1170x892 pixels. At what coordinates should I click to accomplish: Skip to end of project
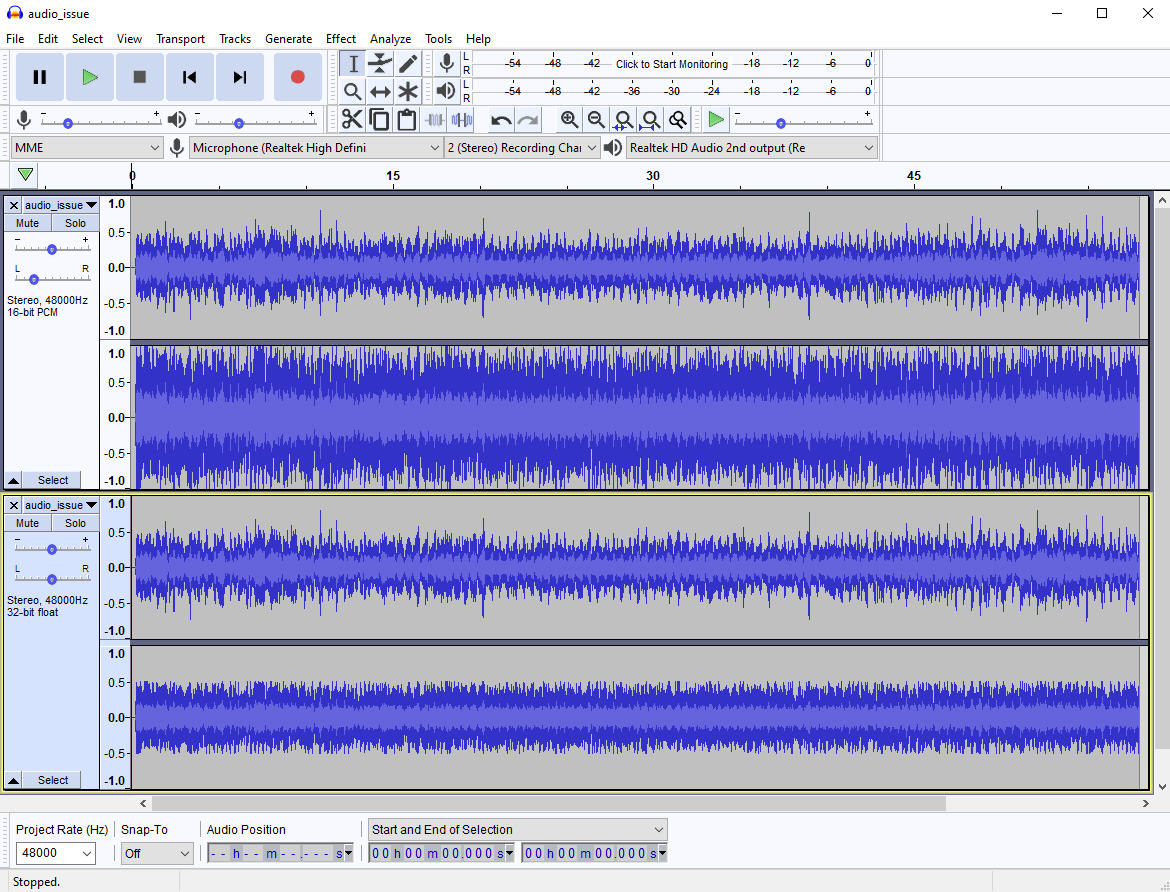(240, 77)
